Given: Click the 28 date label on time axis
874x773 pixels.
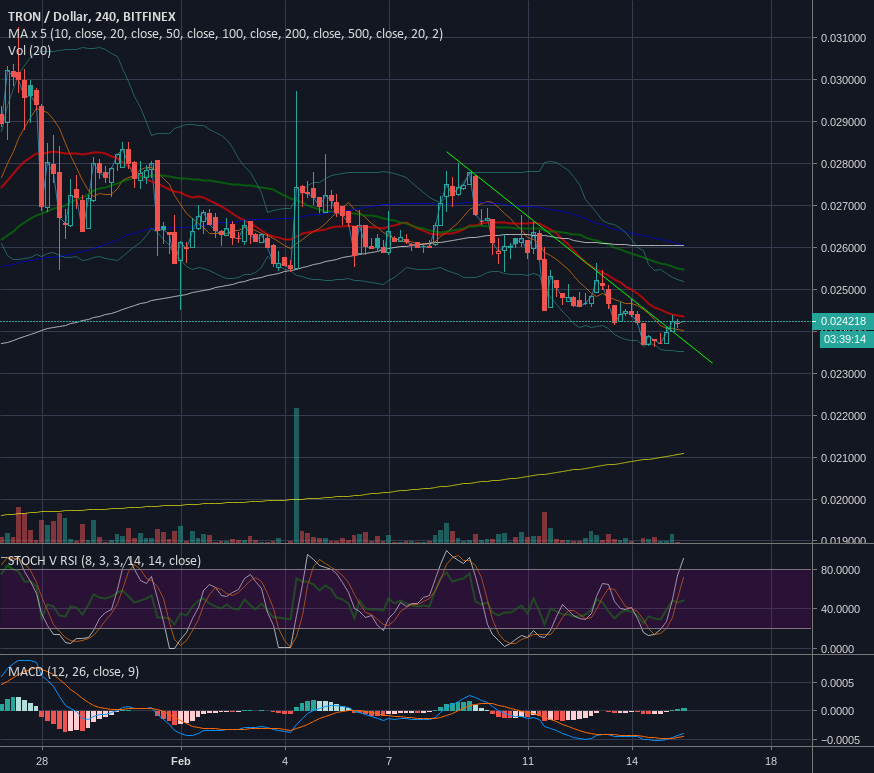Looking at the screenshot, I should (42, 761).
